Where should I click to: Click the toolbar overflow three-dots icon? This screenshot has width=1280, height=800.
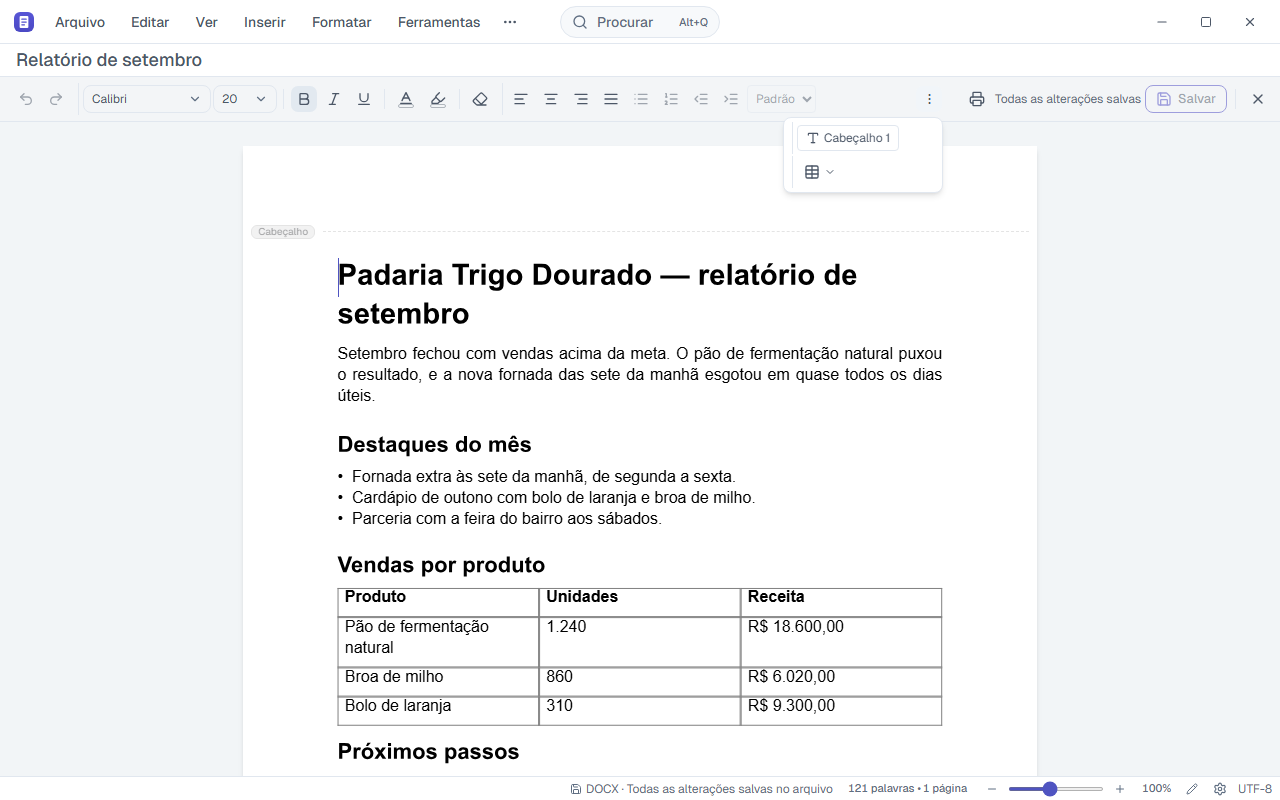[x=929, y=99]
